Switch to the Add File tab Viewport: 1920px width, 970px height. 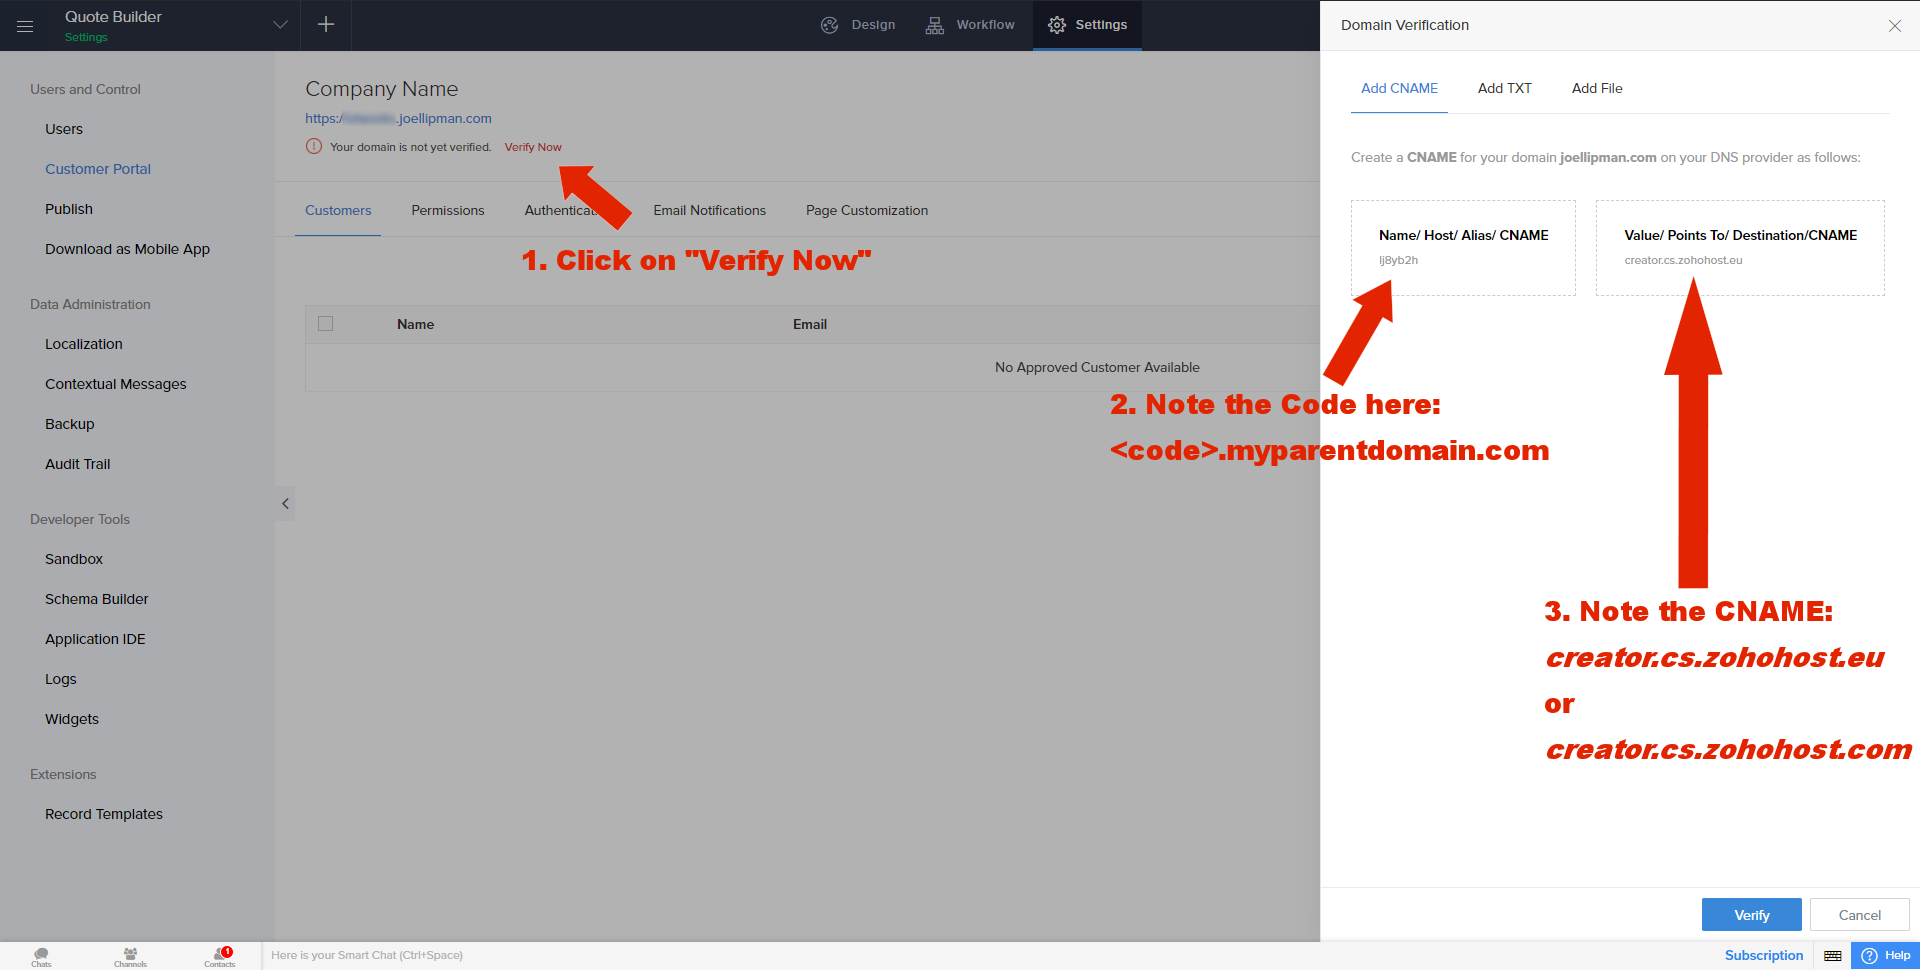1596,88
